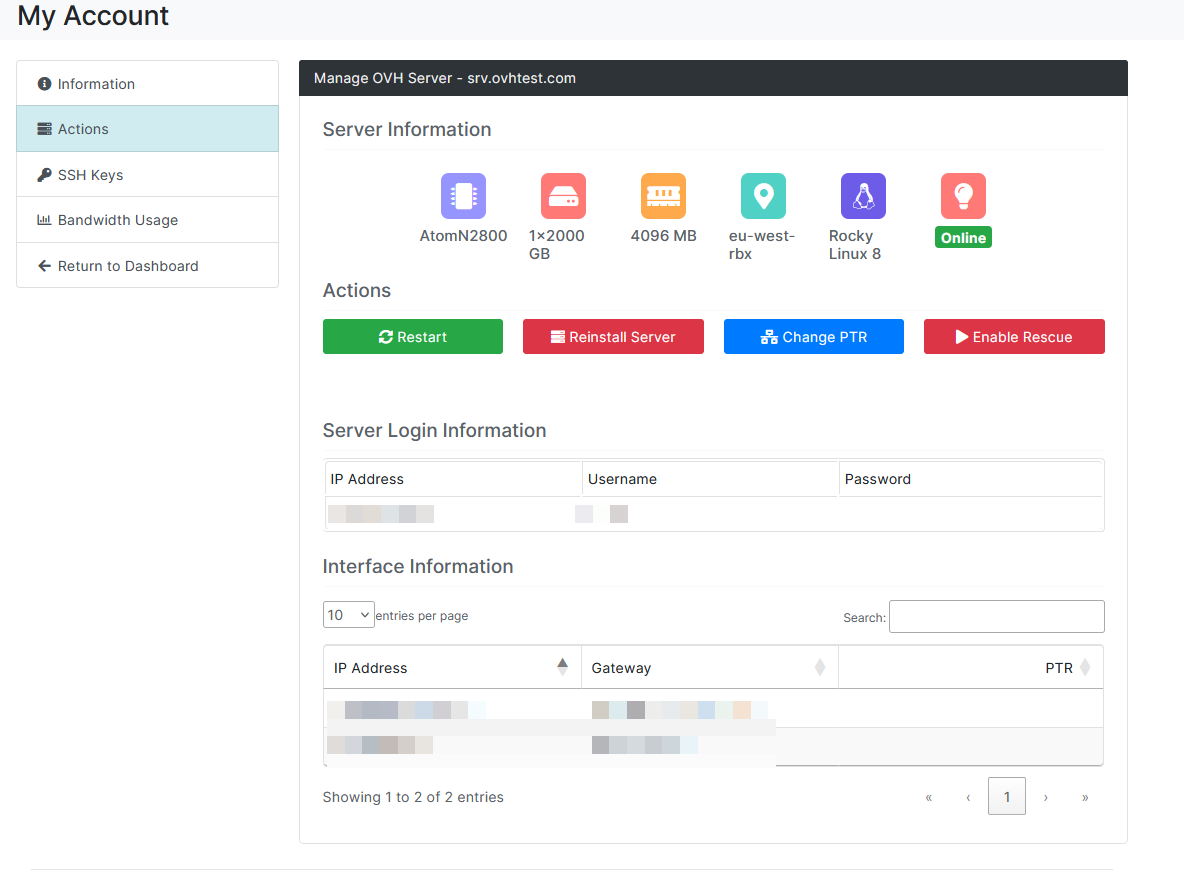Click the Rocky Linux 8 penguin icon

tap(863, 196)
